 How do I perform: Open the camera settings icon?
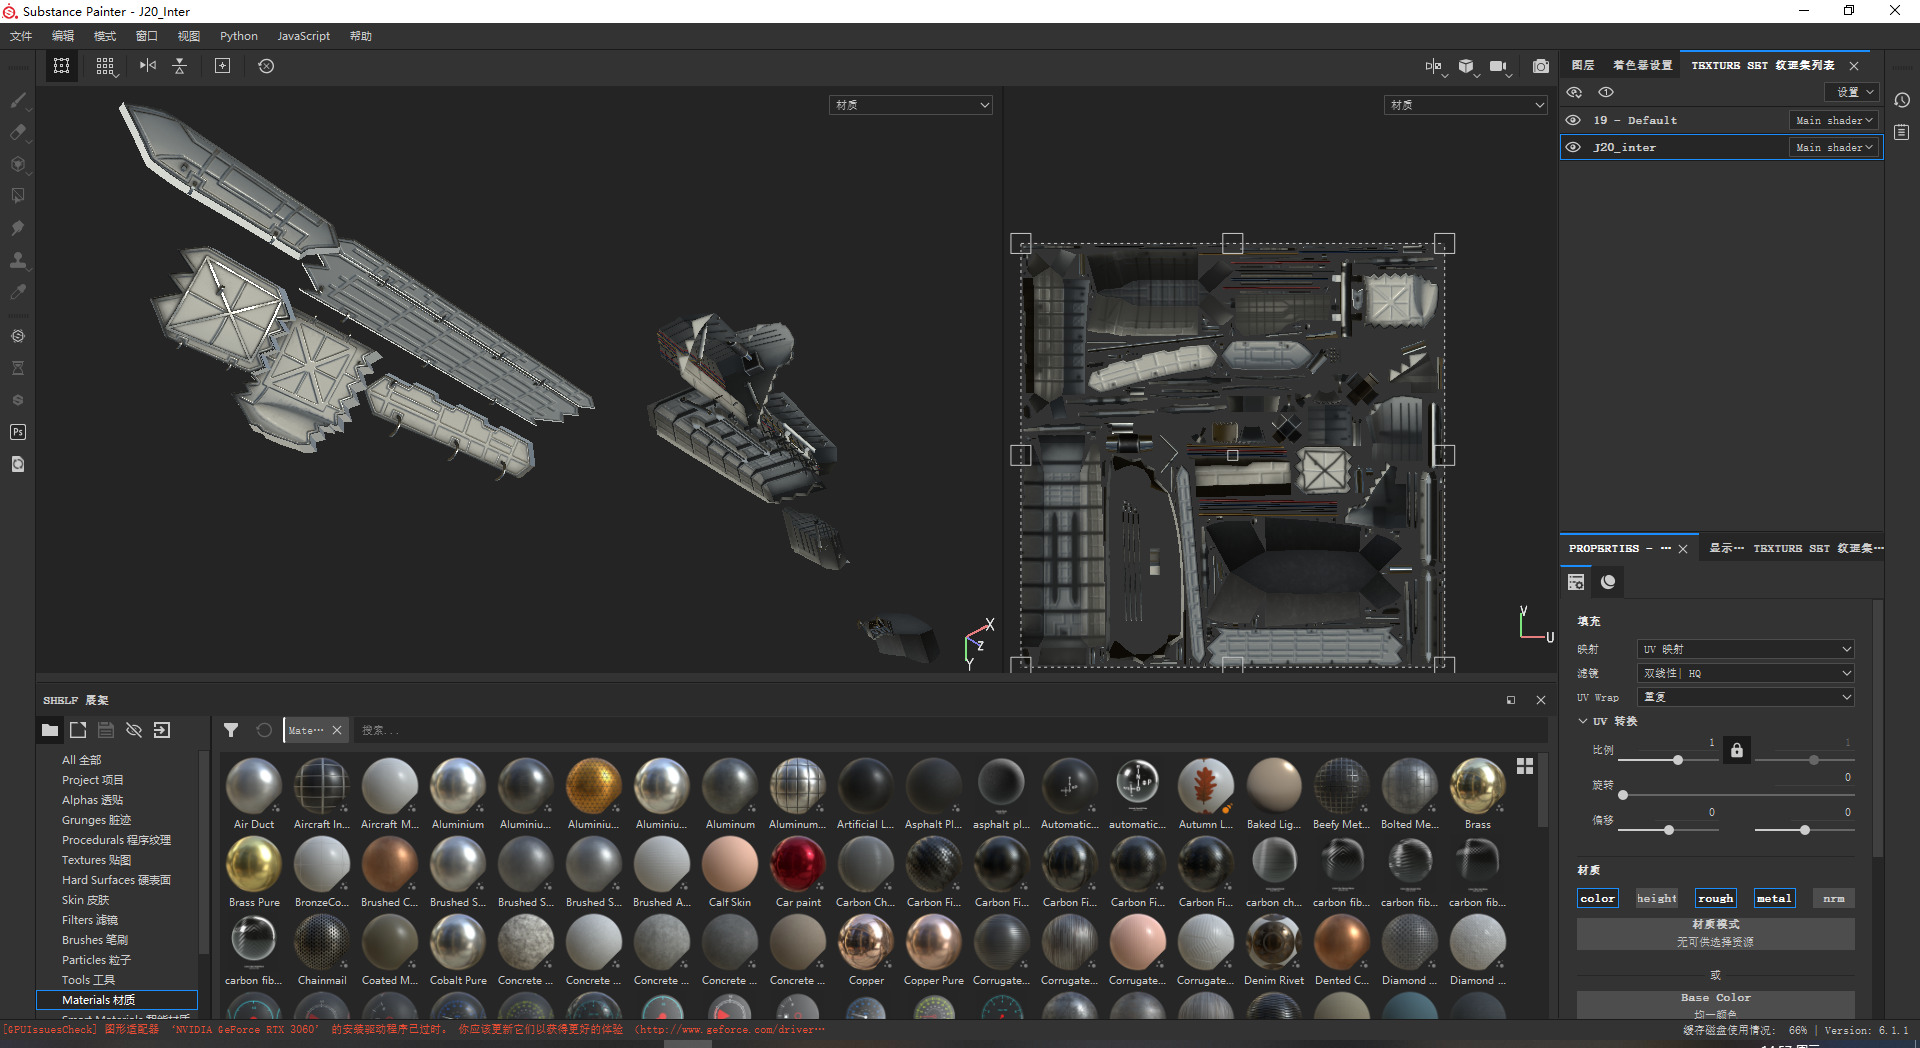(1498, 66)
